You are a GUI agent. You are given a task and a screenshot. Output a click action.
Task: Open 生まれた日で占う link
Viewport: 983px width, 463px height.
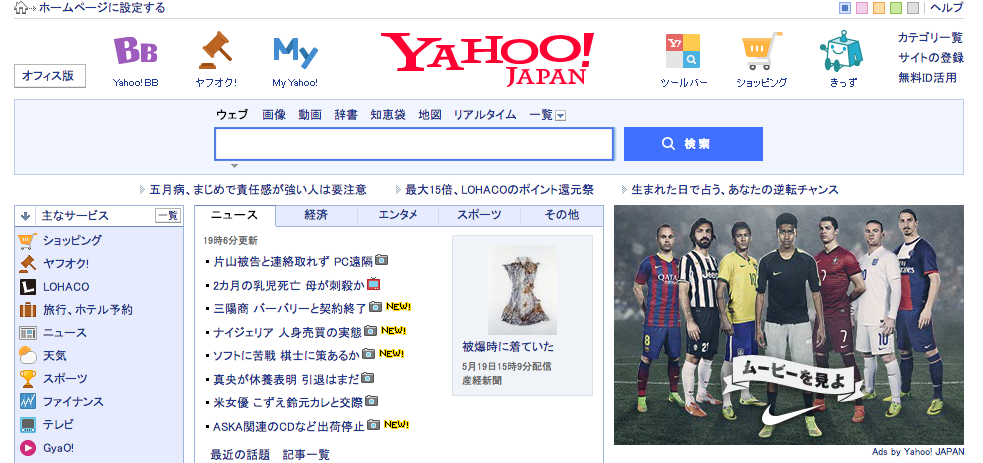tap(735, 190)
